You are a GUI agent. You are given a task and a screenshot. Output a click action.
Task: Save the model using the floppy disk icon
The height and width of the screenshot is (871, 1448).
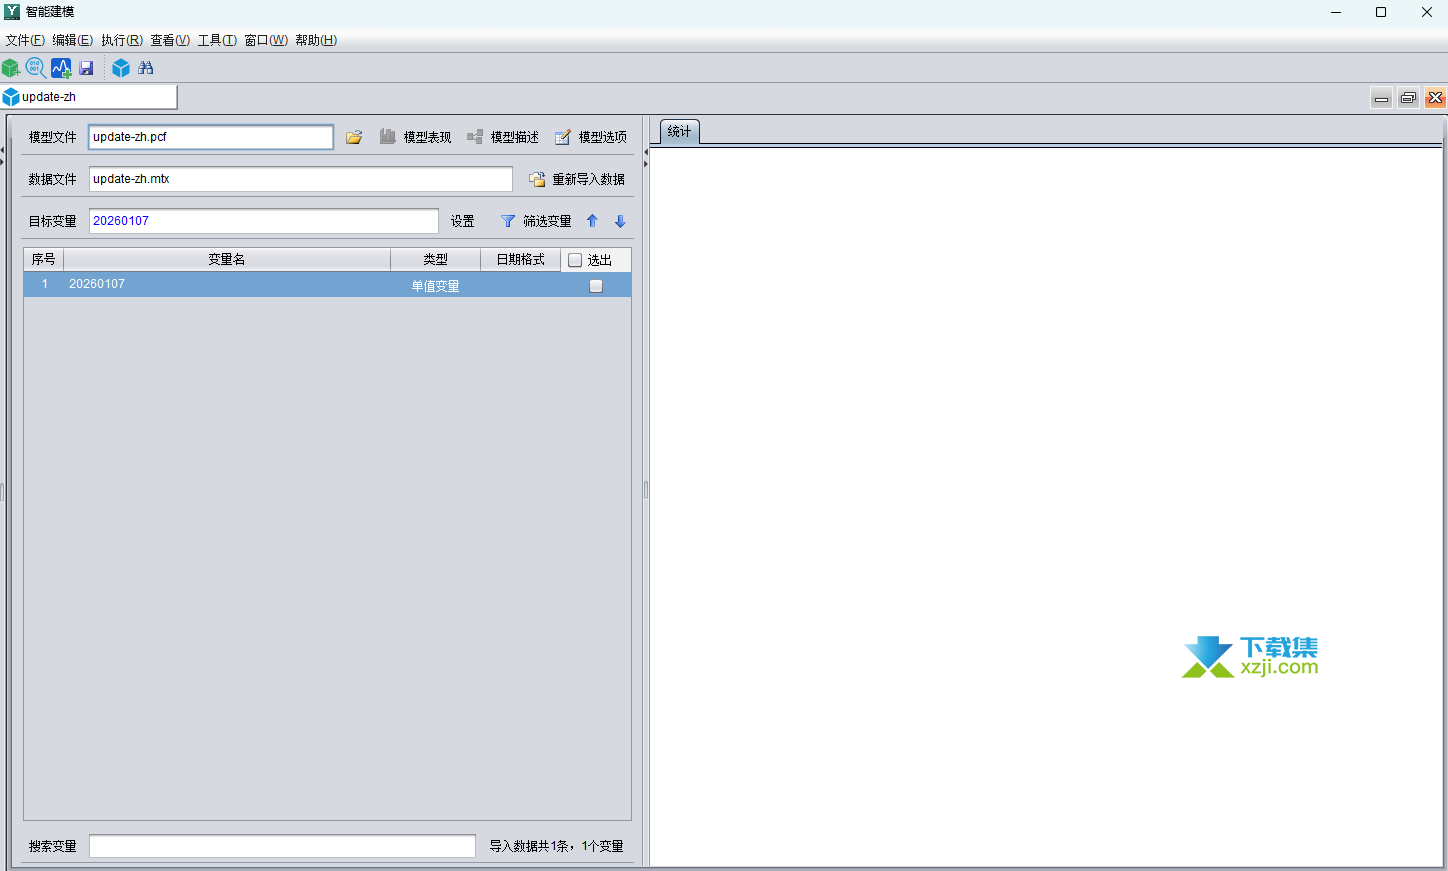click(x=86, y=67)
